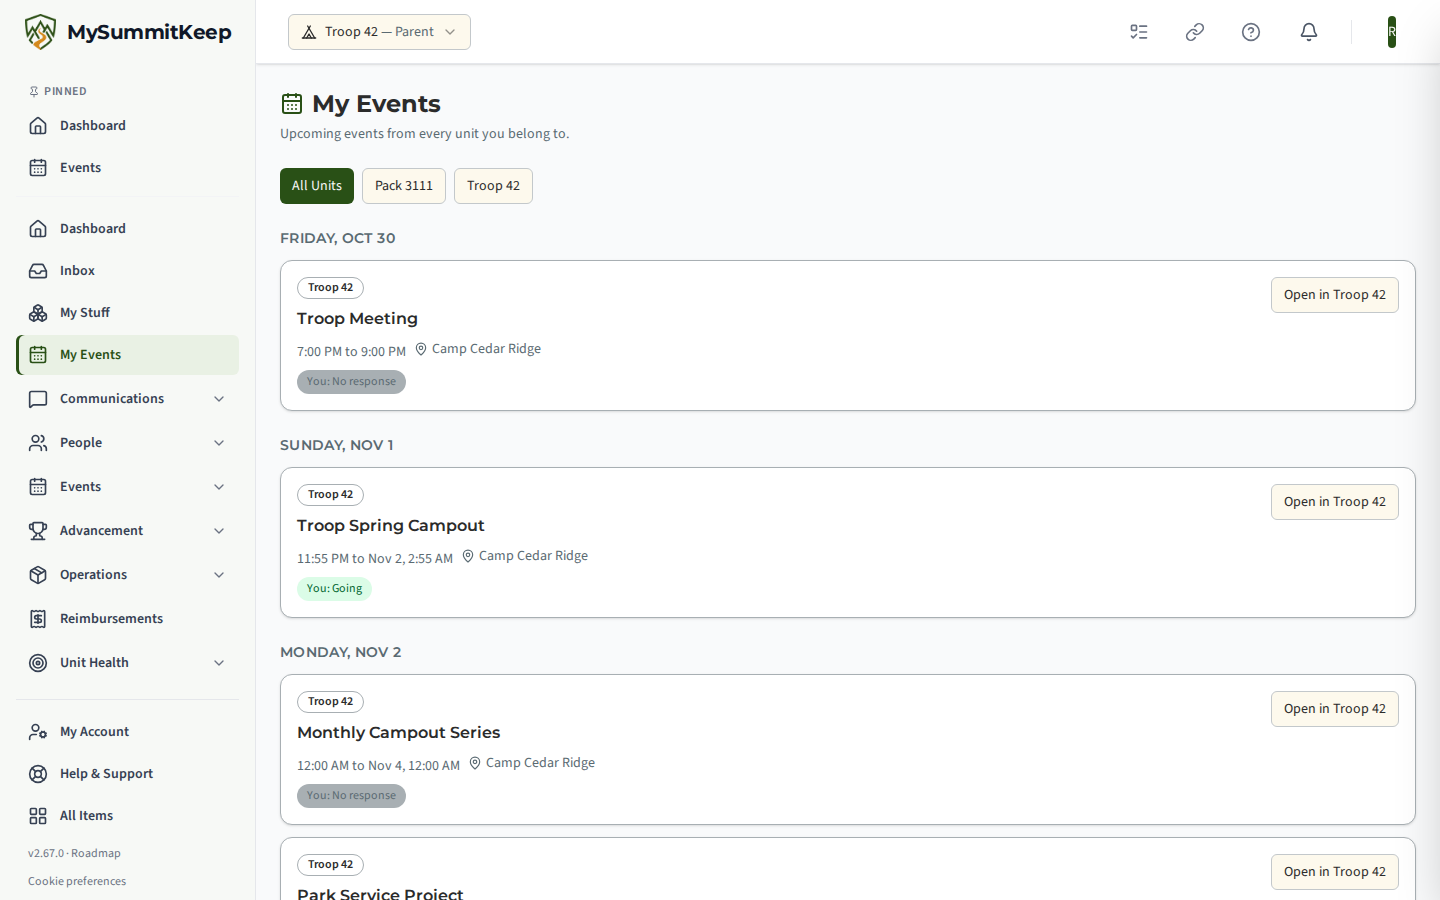Select the Pack 3111 filter tab
This screenshot has width=1440, height=900.
click(404, 186)
